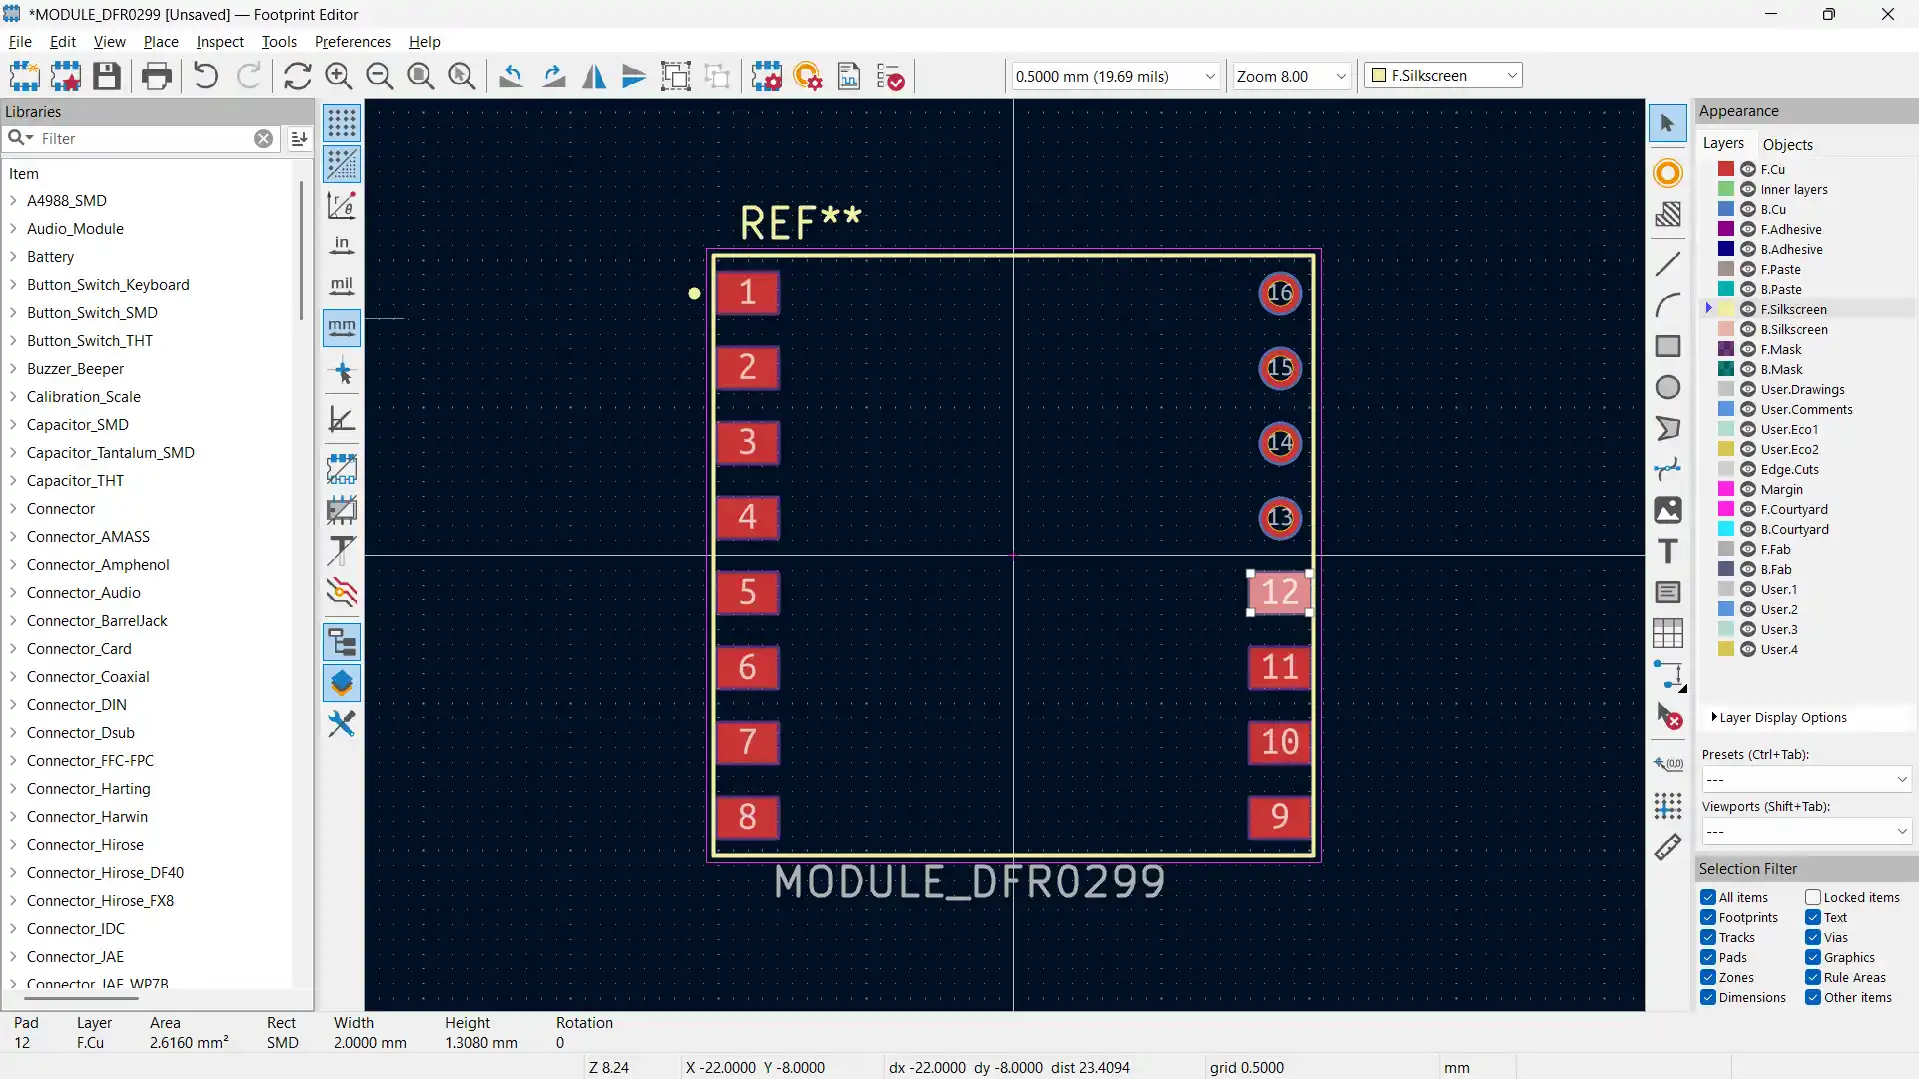Viewport: 1919px width, 1079px height.
Task: Select the Draw rectangle tool
Action: [x=1667, y=346]
